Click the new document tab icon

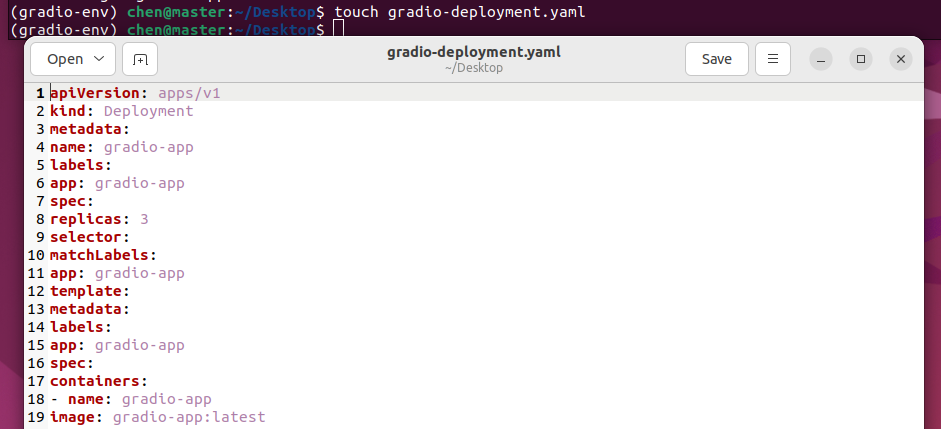[140, 59]
